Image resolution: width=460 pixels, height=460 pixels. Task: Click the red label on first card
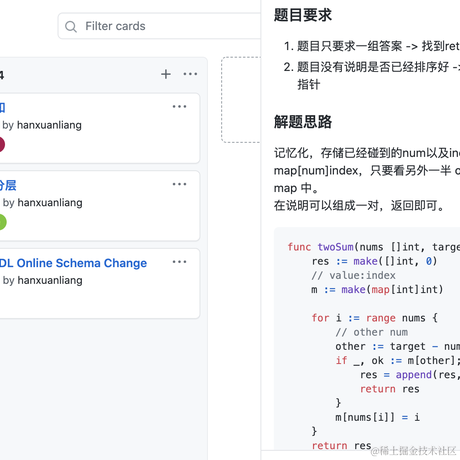point(2,145)
